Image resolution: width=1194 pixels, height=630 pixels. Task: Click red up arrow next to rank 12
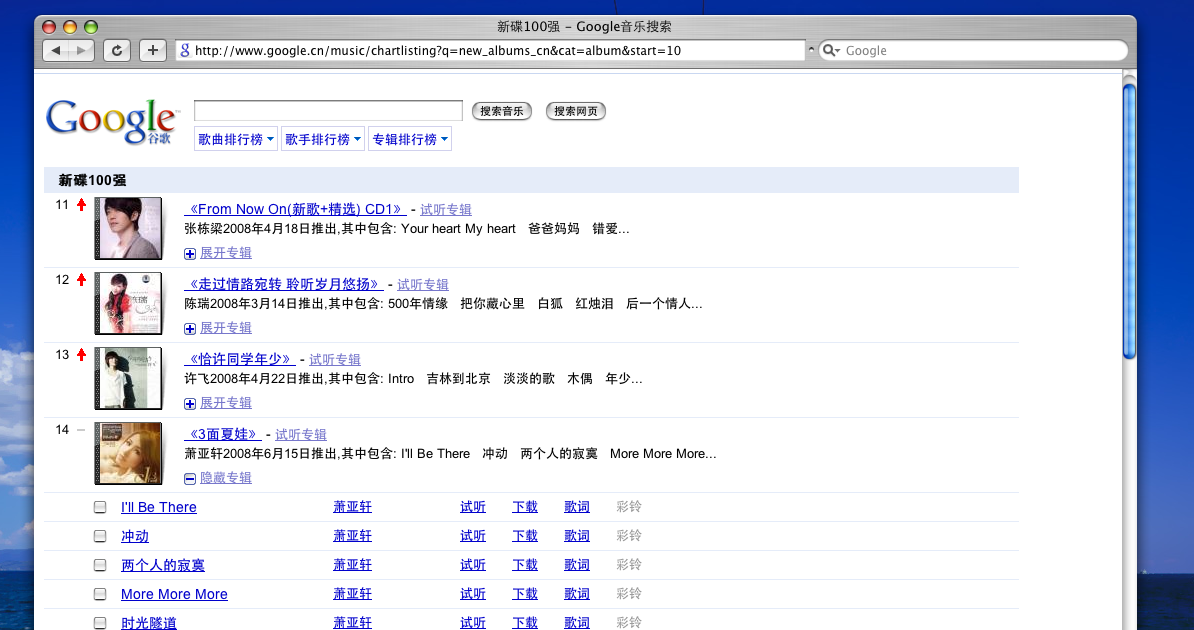[x=81, y=280]
